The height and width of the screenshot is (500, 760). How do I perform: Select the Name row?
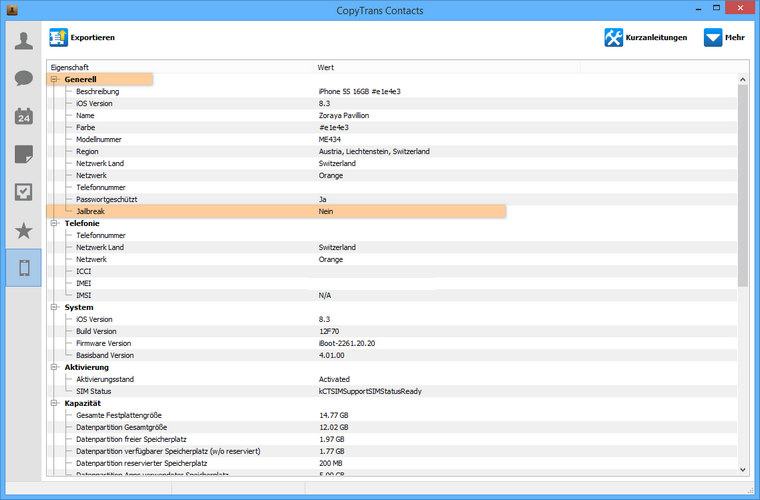(x=392, y=115)
